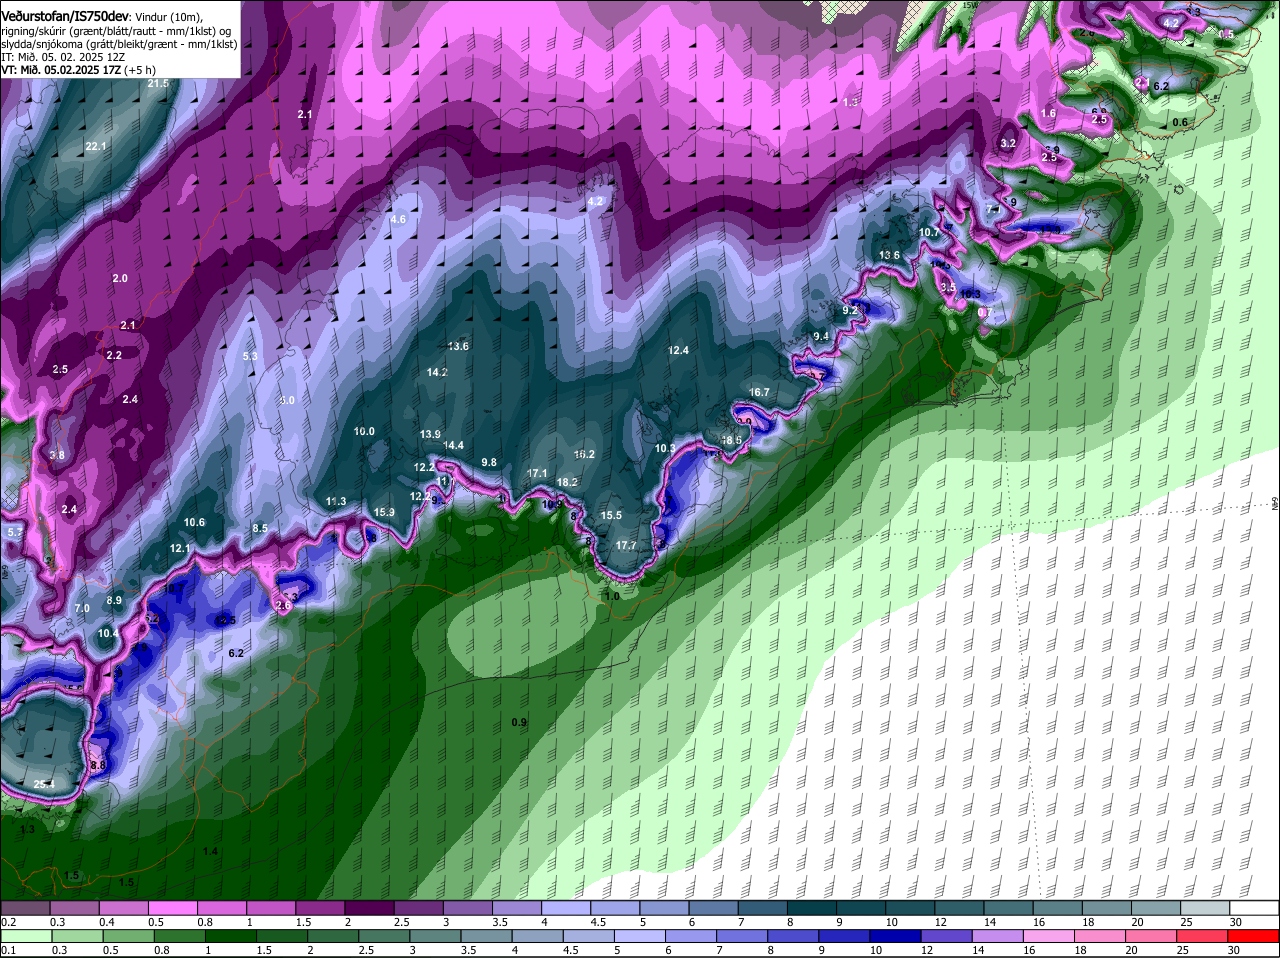Click the 5.3 map value
Image resolution: width=1280 pixels, height=958 pixels.
[x=250, y=356]
